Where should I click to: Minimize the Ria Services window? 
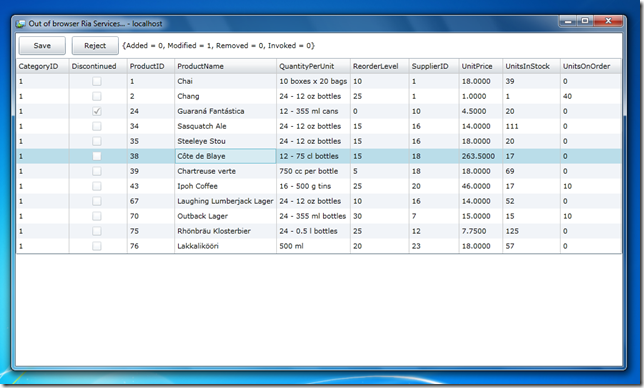point(568,21)
